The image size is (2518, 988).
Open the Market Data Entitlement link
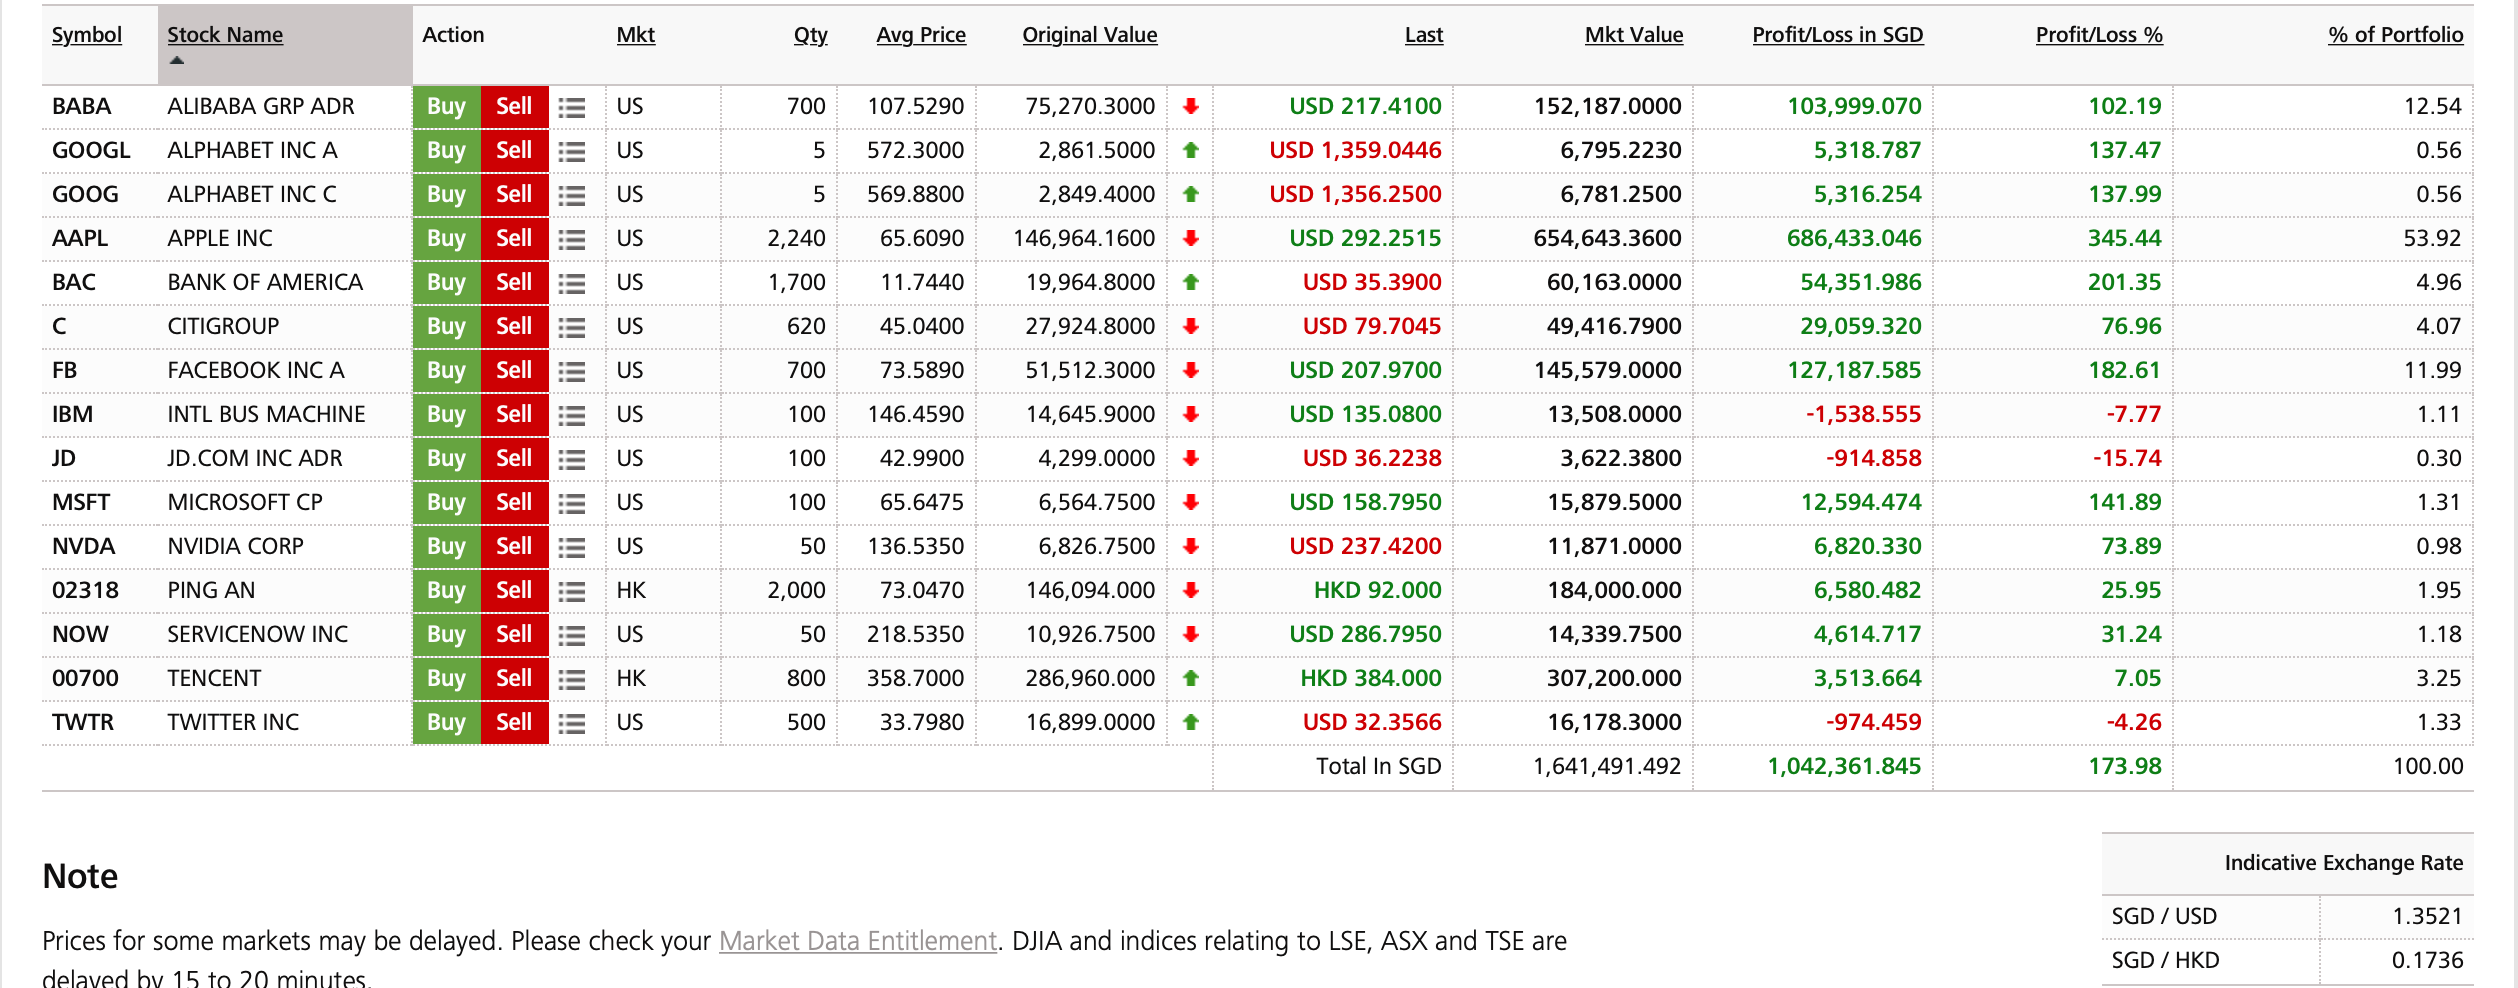pyautogui.click(x=858, y=941)
